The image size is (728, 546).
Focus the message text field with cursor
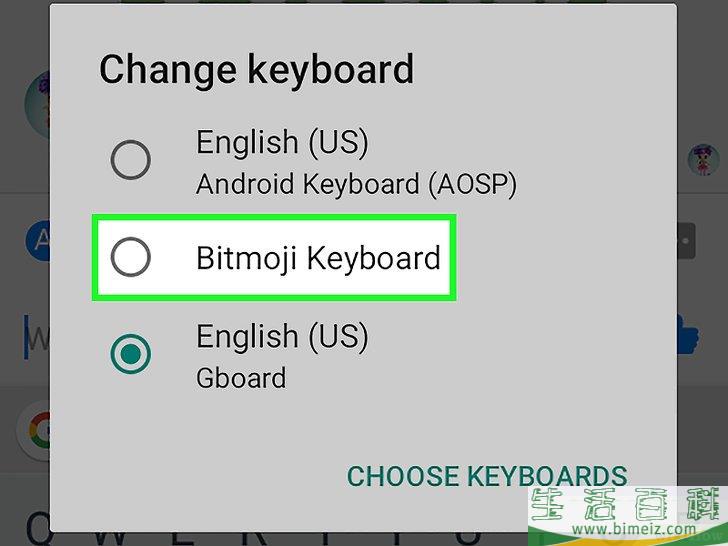point(36,338)
